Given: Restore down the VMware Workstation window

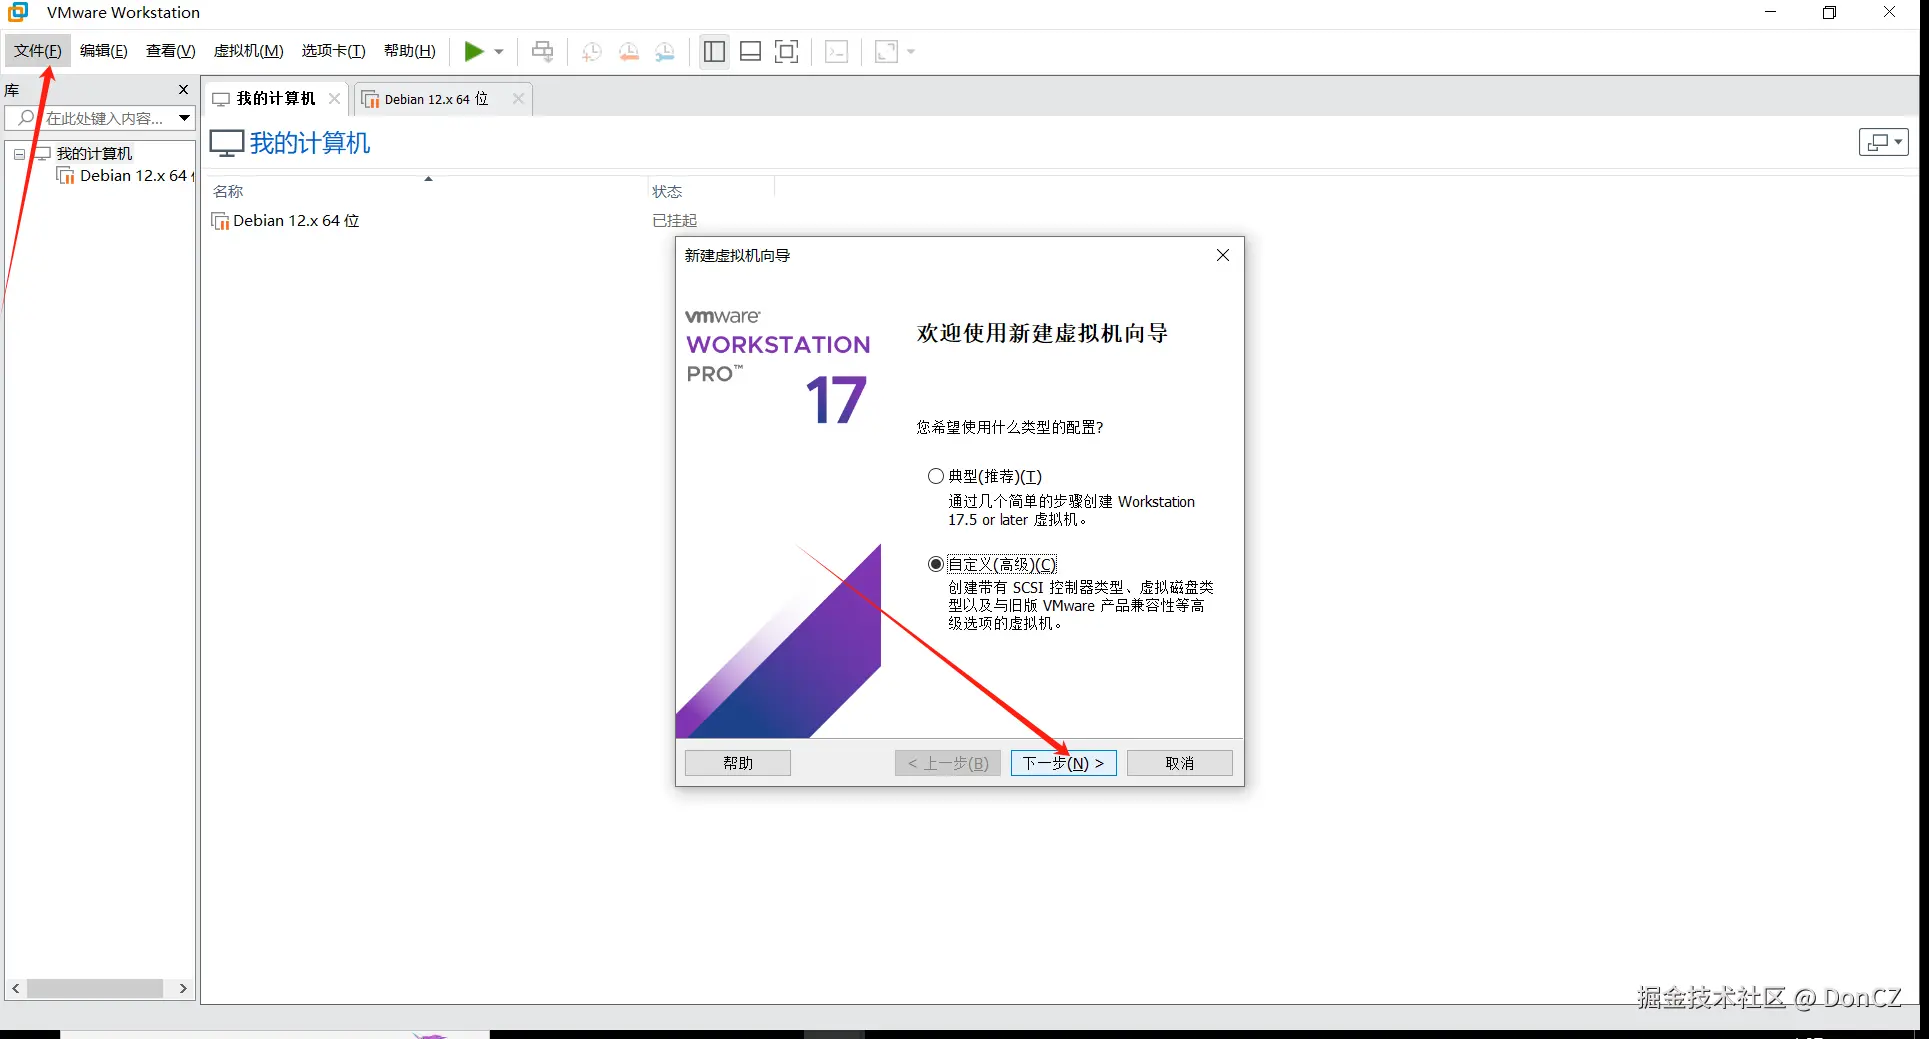Looking at the screenshot, I should tap(1830, 12).
